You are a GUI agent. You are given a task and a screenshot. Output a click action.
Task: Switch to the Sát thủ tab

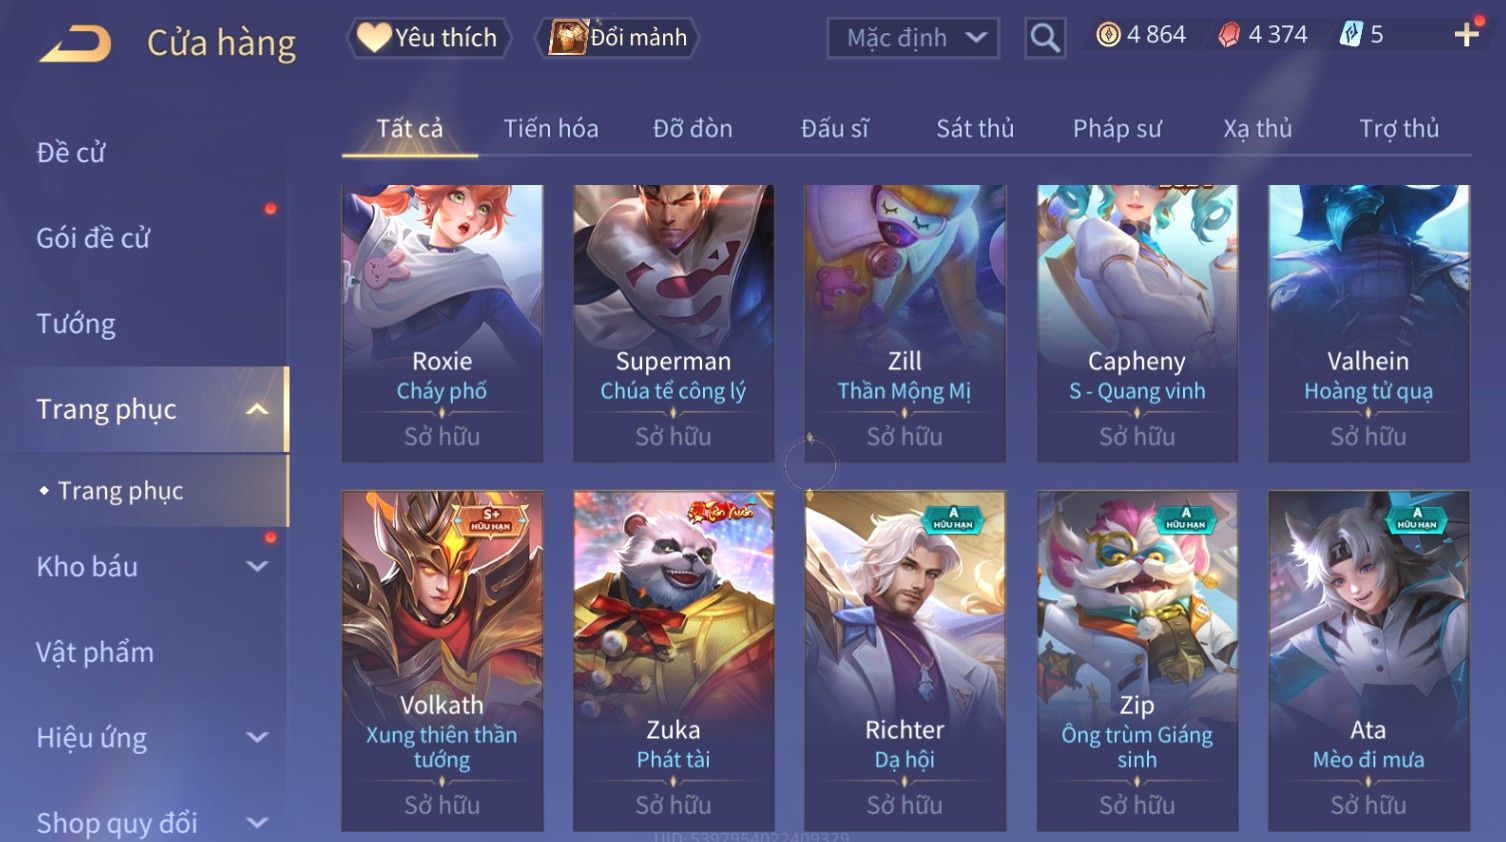coord(975,129)
